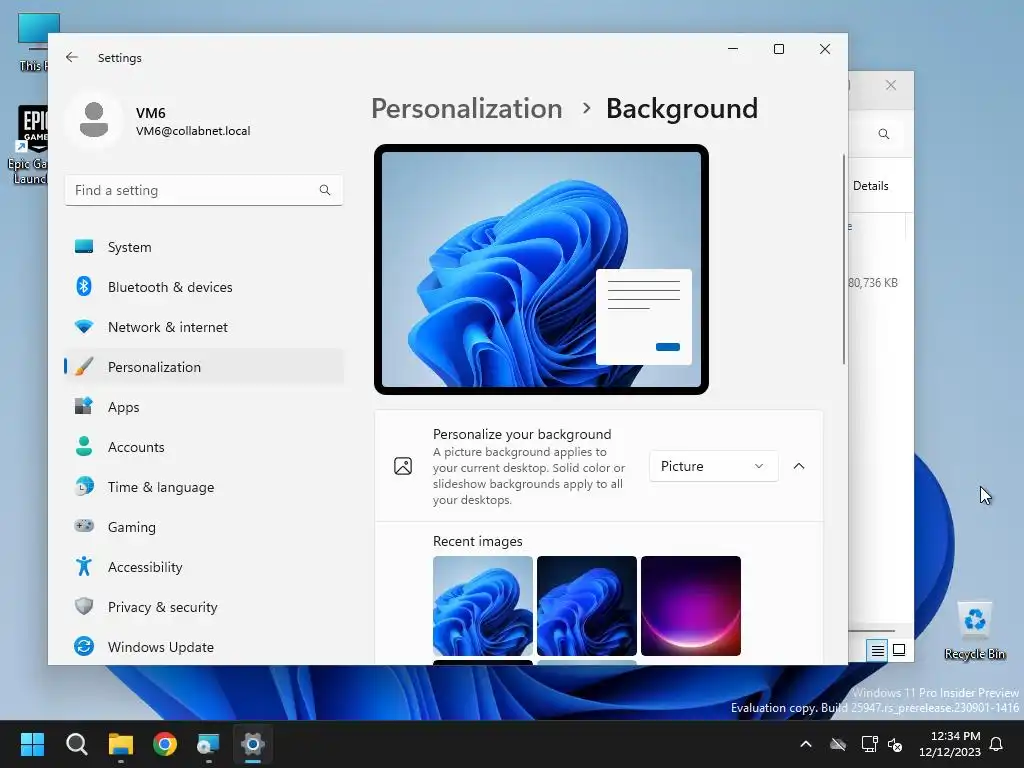Viewport: 1024px width, 768px height.
Task: Minimize the Settings window
Action: (733, 49)
